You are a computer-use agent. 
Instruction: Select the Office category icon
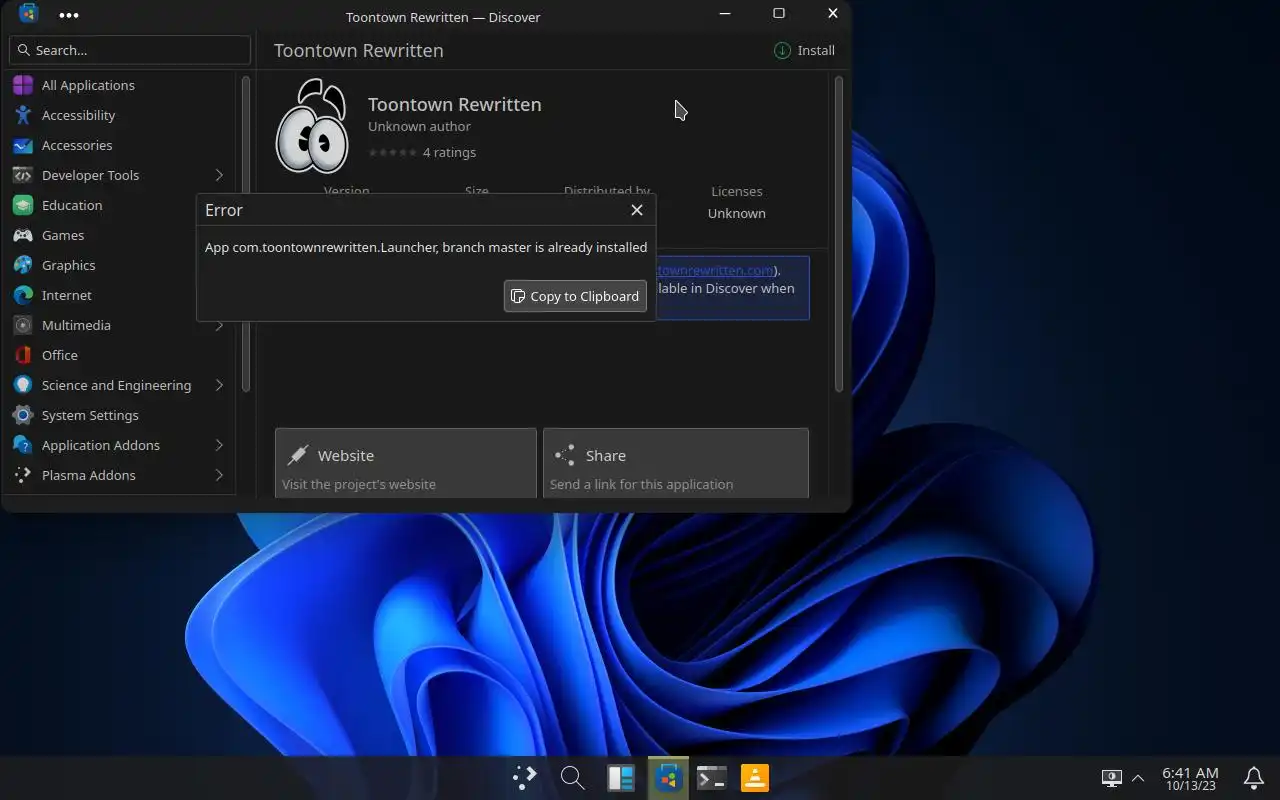point(23,355)
